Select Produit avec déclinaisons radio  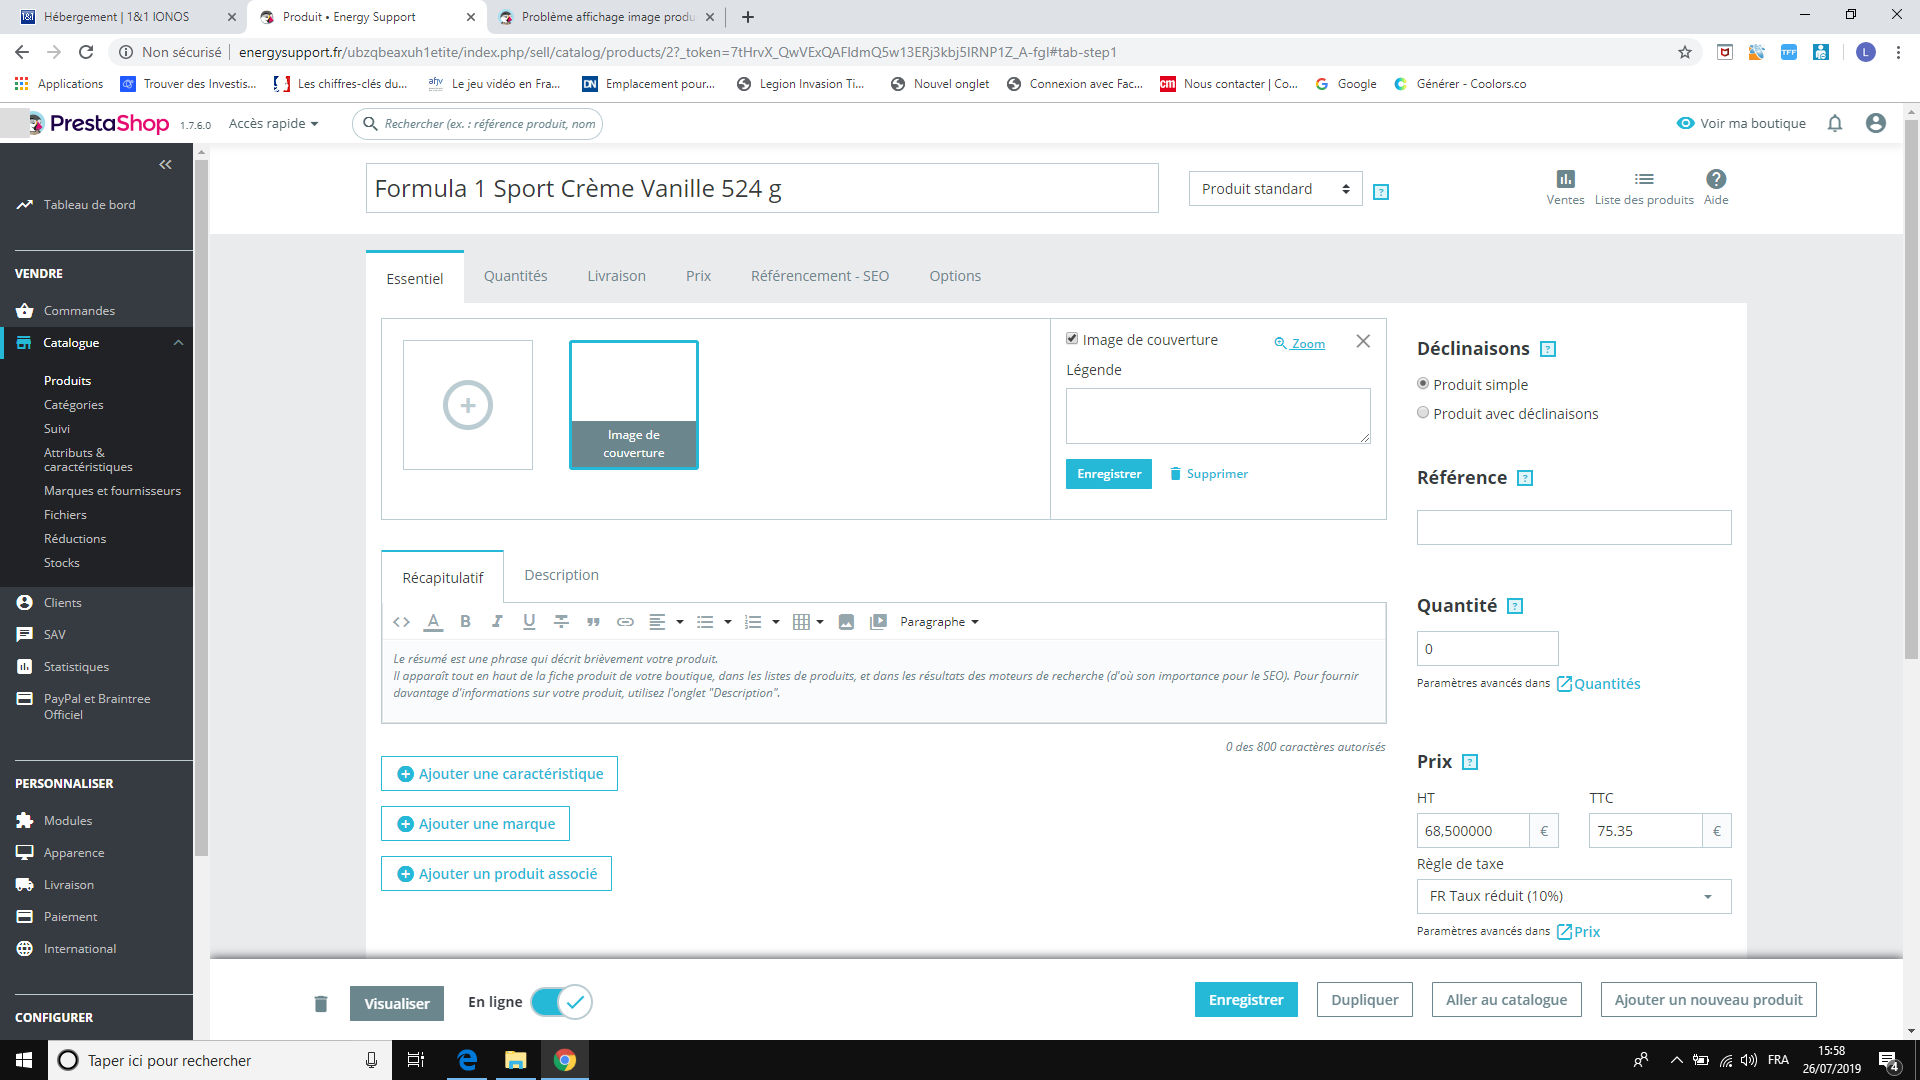(x=1423, y=413)
